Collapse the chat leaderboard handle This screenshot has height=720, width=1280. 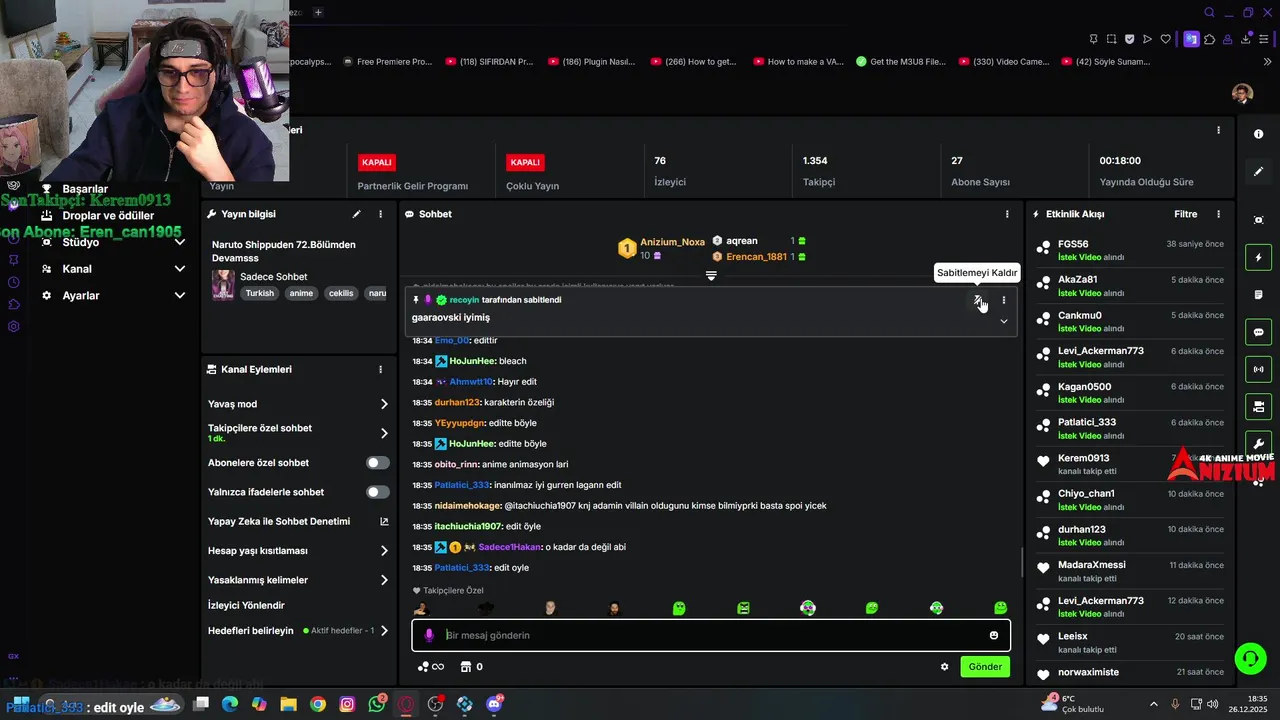(x=711, y=276)
